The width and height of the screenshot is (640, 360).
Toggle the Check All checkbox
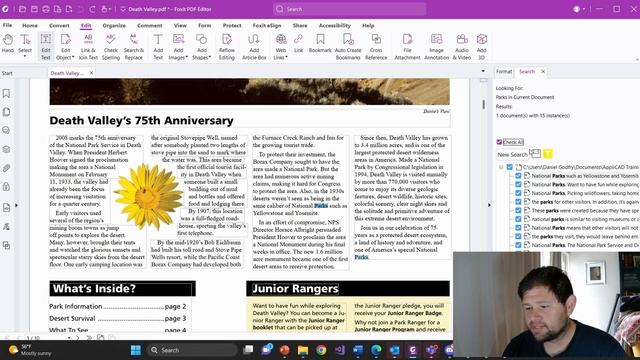pyautogui.click(x=499, y=142)
